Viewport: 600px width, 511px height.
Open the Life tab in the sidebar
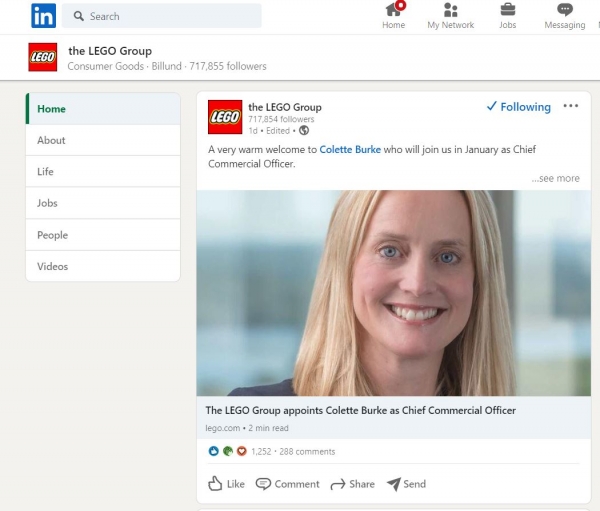coord(103,171)
